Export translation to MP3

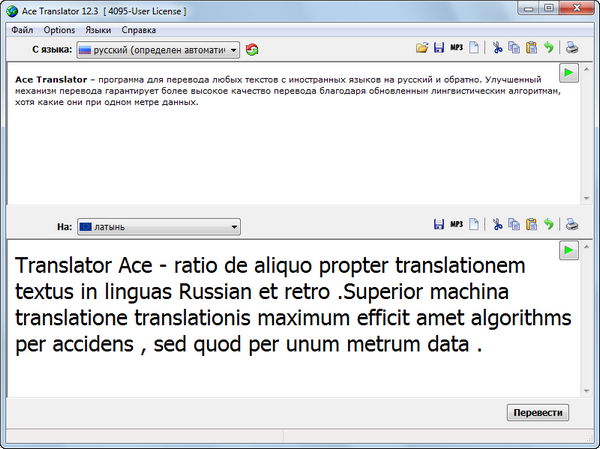pyautogui.click(x=456, y=226)
